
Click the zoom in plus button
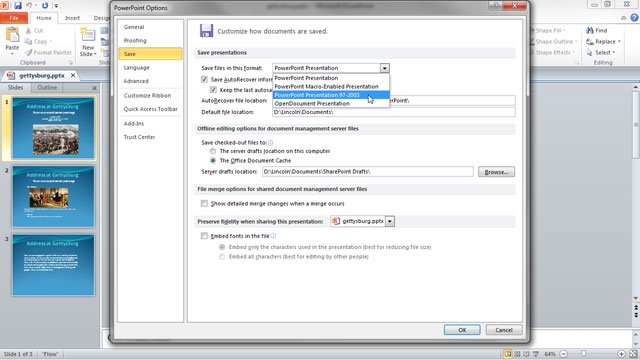(621, 354)
